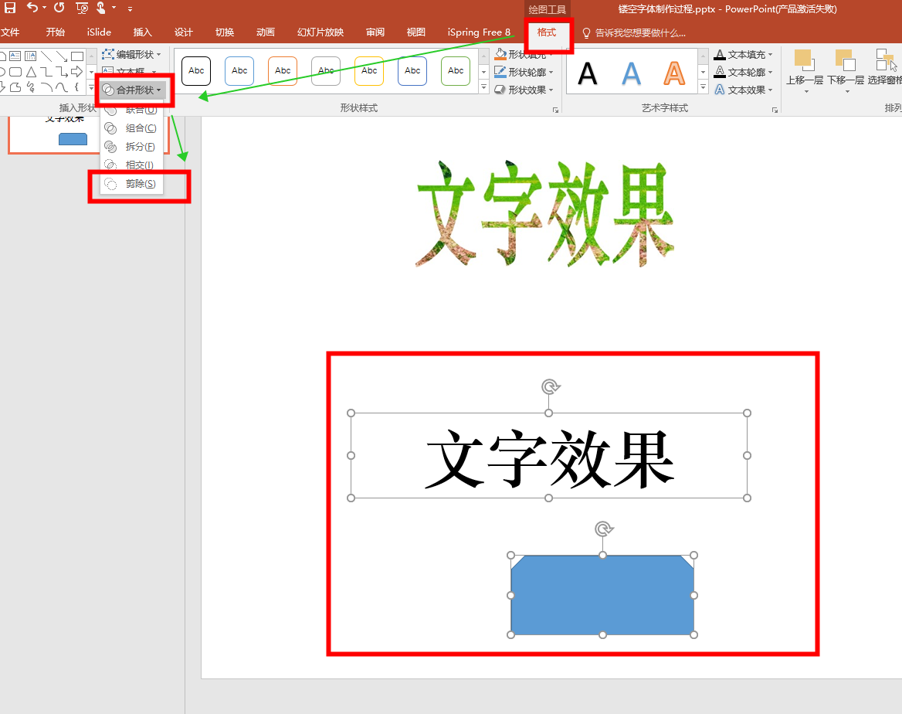Image resolution: width=902 pixels, height=714 pixels.
Task: Switch to the 设计 tab
Action: 184,32
